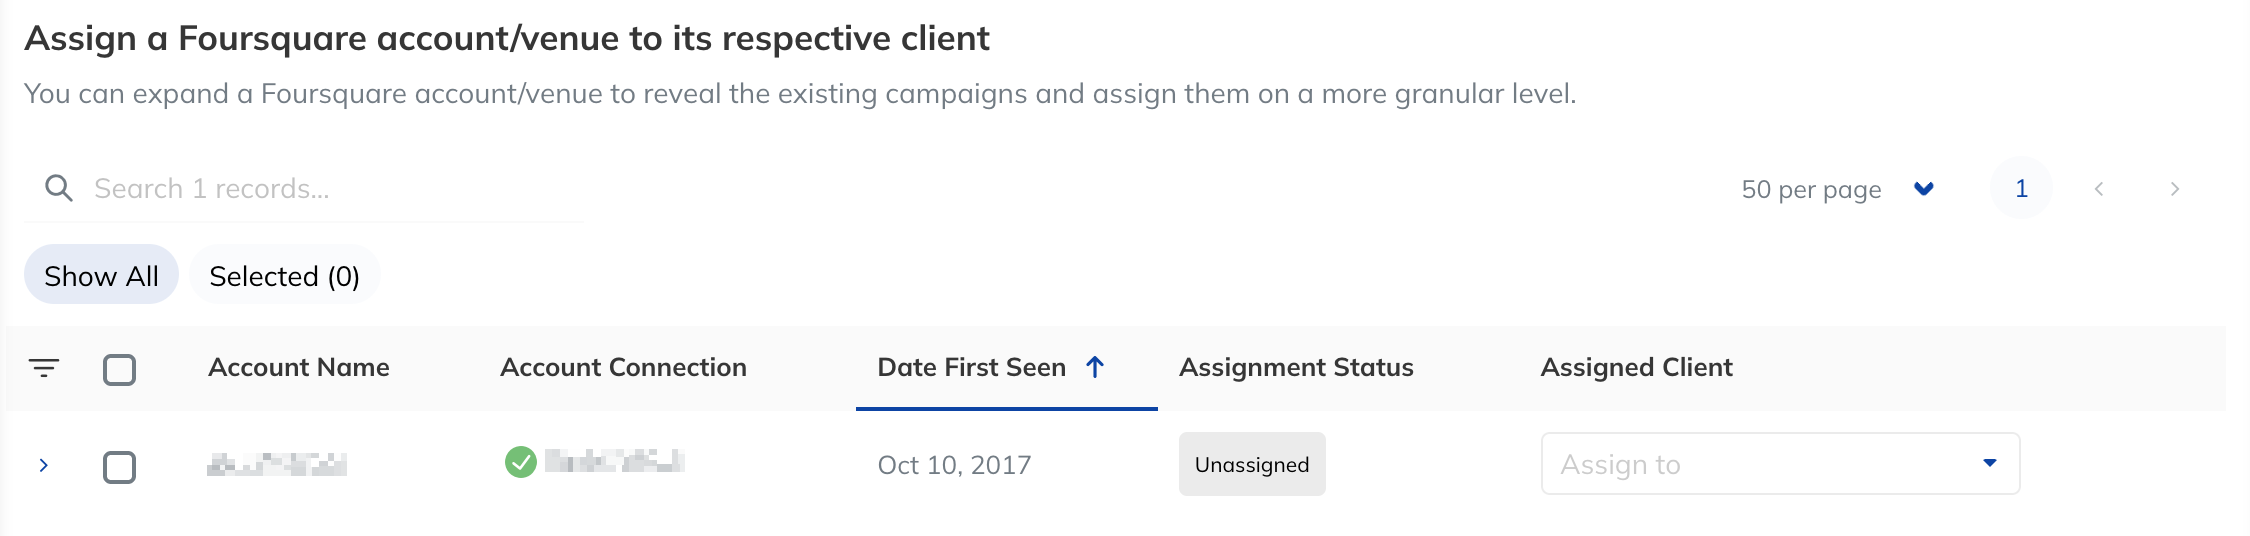Image resolution: width=2250 pixels, height=536 pixels.
Task: Select page 1 button
Action: point(2021,188)
